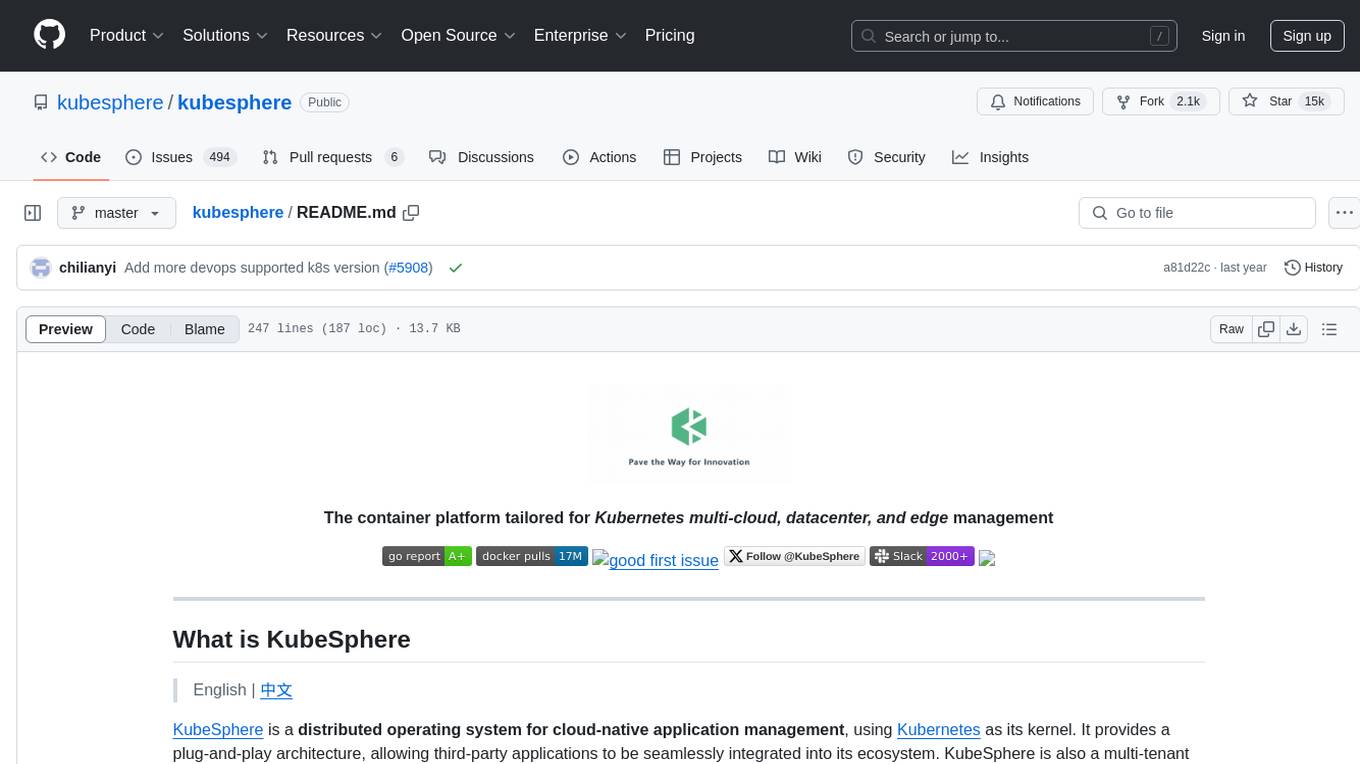This screenshot has width=1360, height=764.
Task: Expand the Solutions menu
Action: (226, 36)
